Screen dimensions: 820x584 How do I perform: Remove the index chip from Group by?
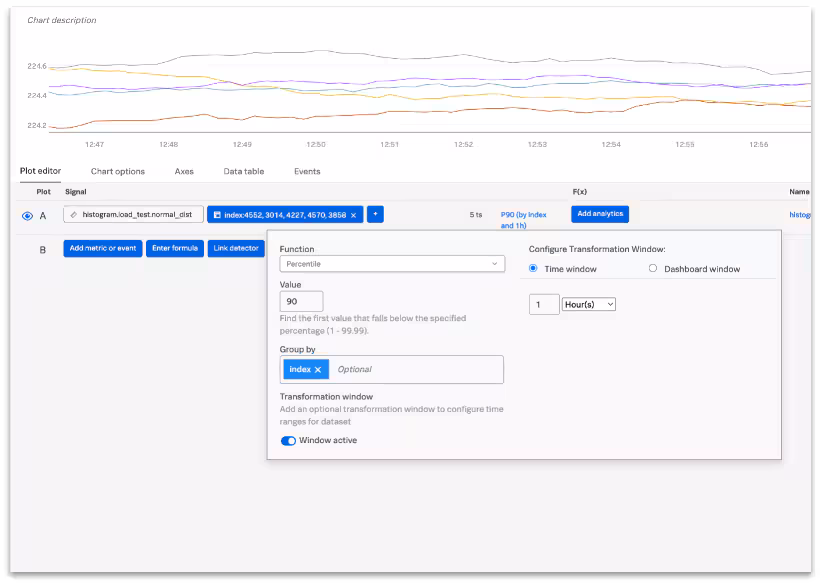click(316, 369)
